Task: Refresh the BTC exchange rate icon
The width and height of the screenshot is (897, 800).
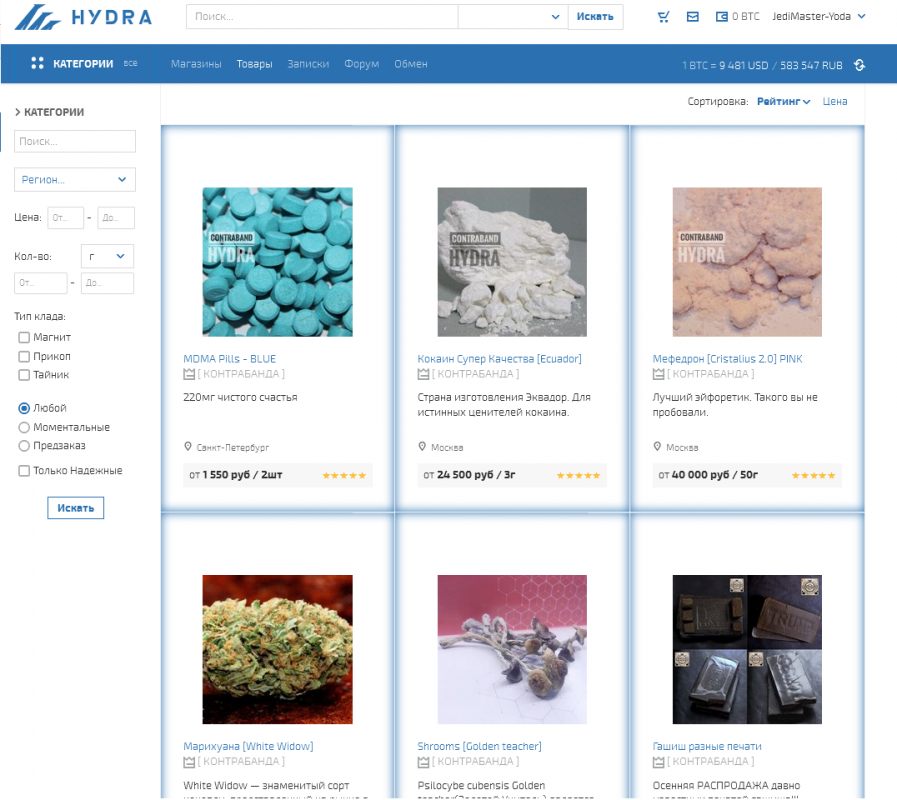Action: point(859,65)
